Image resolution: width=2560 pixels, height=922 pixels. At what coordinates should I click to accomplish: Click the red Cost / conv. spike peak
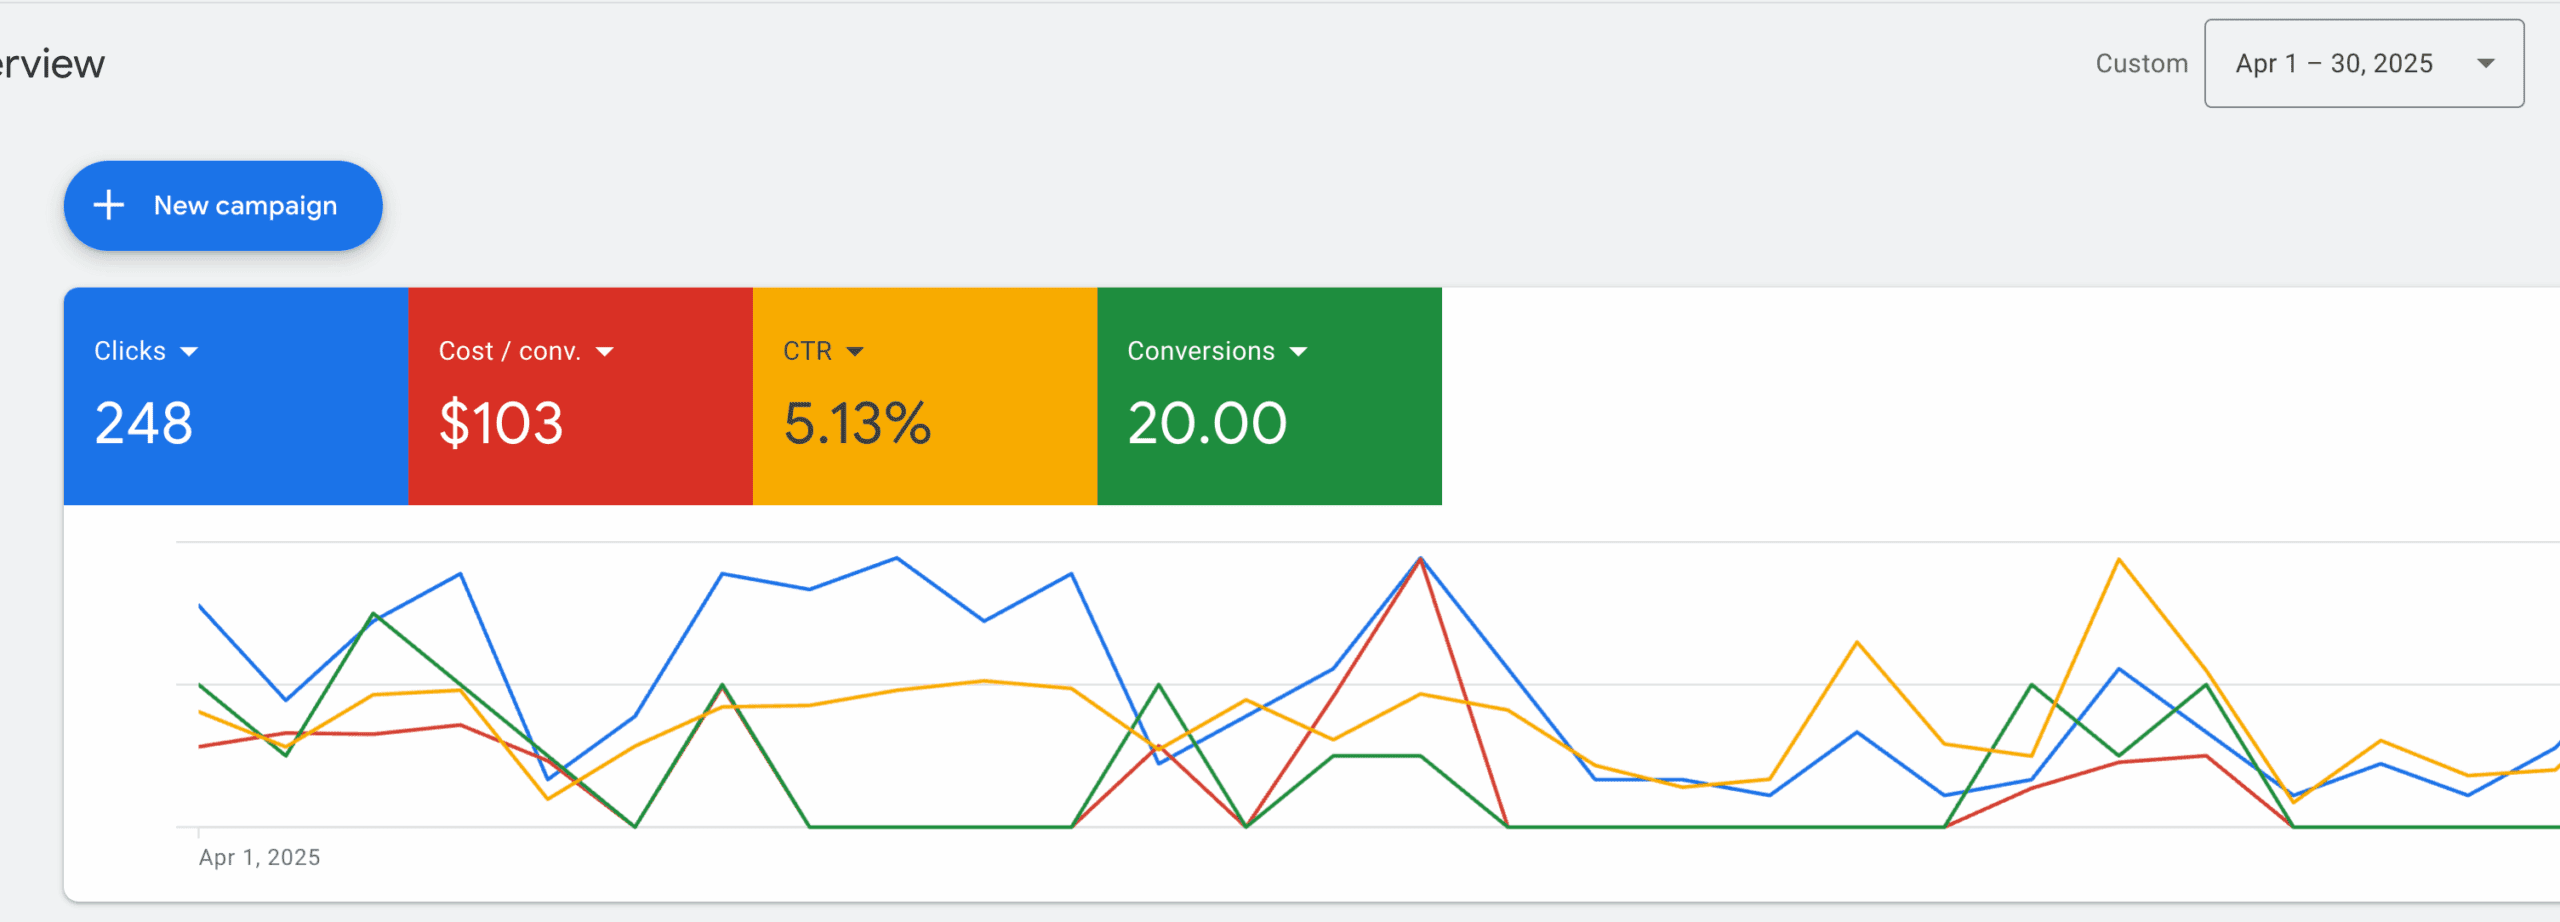tap(1420, 560)
